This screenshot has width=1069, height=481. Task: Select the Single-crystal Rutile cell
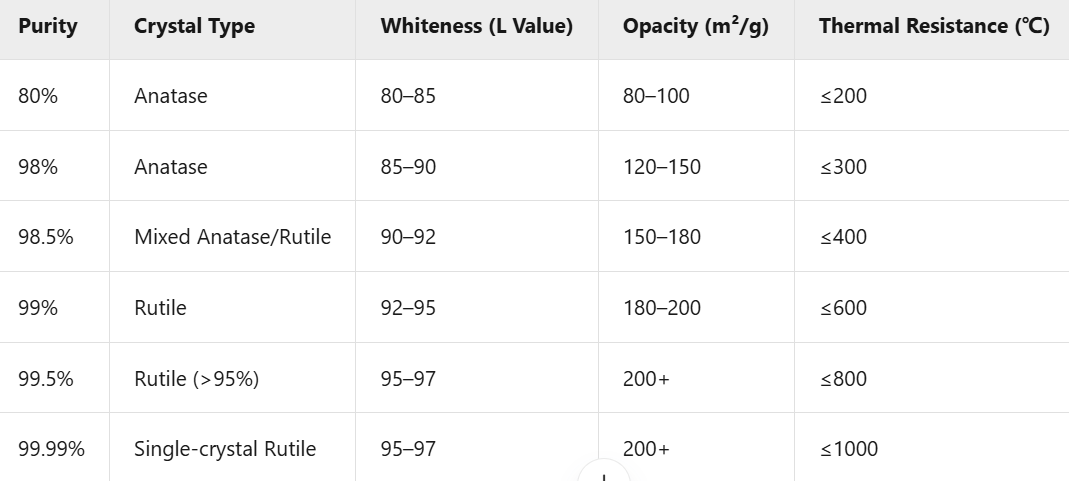225,449
